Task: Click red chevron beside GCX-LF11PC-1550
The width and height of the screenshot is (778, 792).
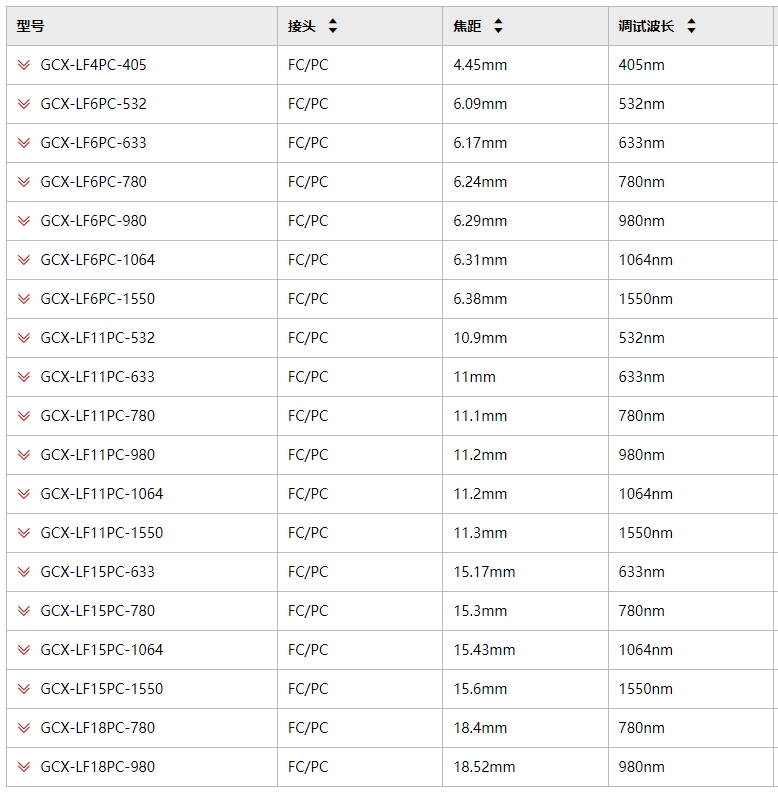Action: click(24, 533)
